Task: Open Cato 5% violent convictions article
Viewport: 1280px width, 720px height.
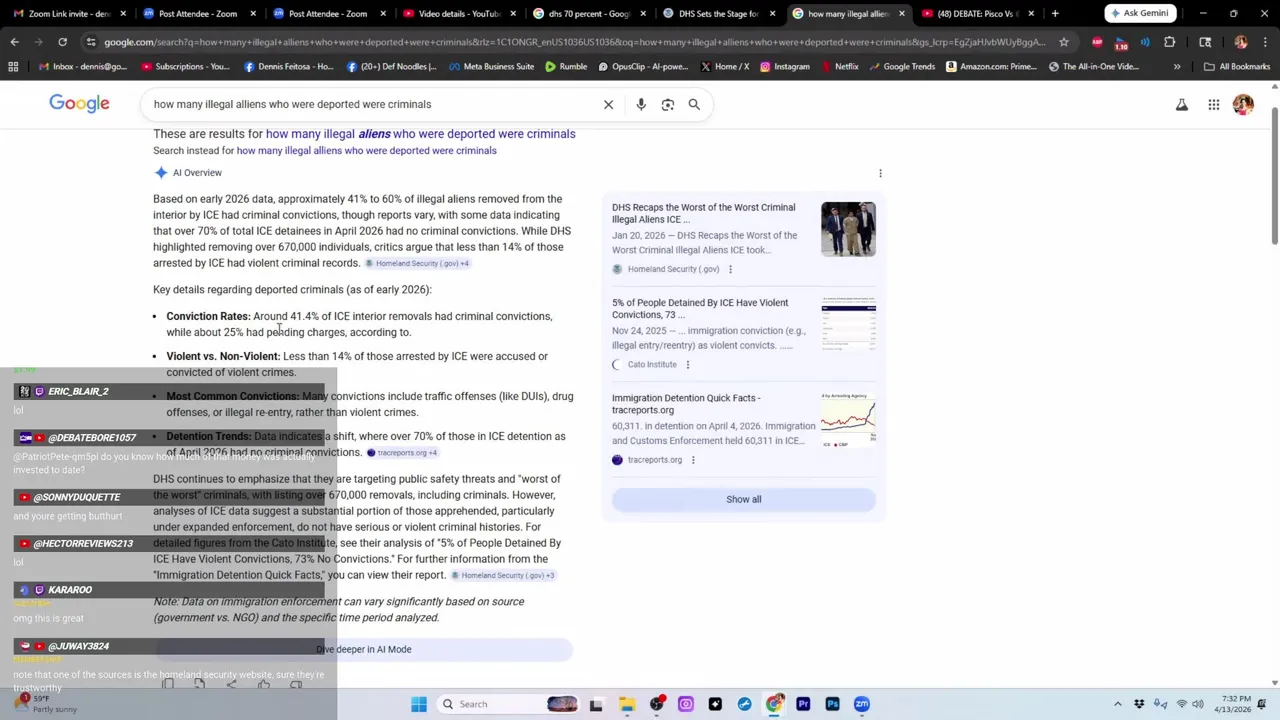Action: pos(700,308)
